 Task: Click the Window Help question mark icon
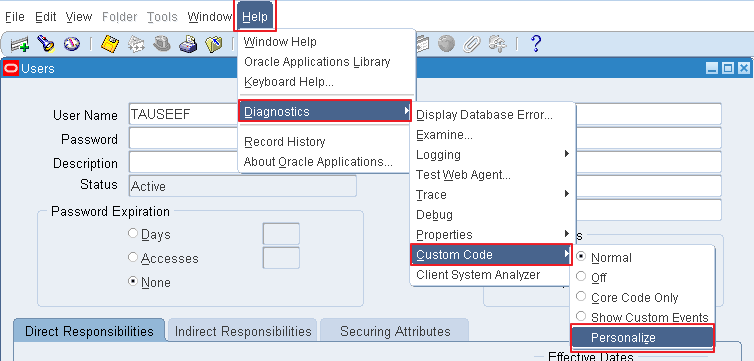pos(535,44)
